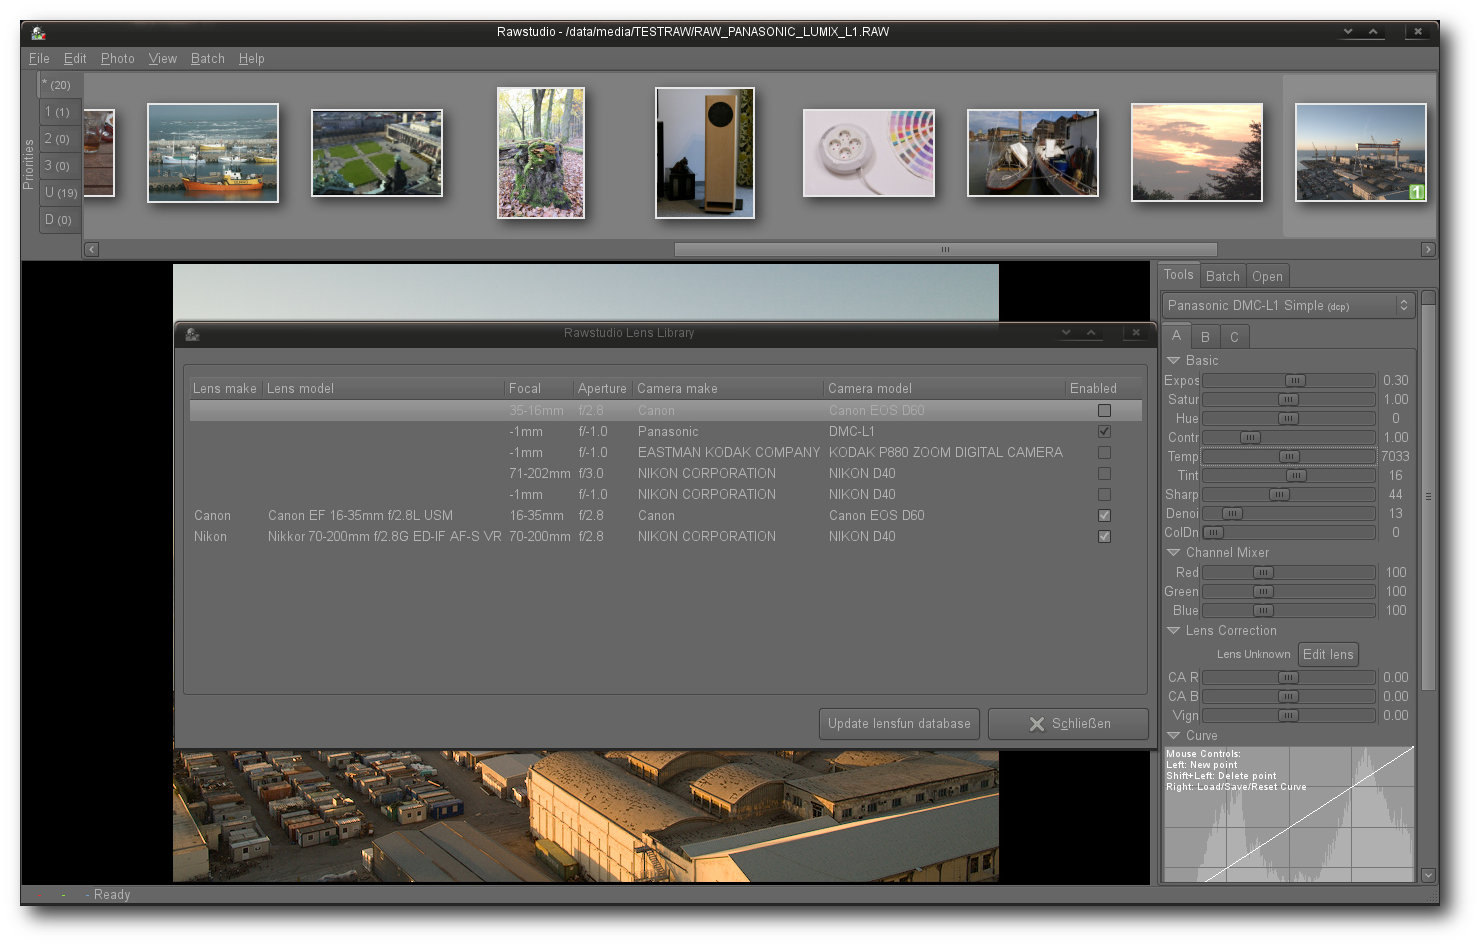Image resolution: width=1480 pixels, height=946 pixels.
Task: Enable the Kodak P880 lens checkbox
Action: [1104, 452]
